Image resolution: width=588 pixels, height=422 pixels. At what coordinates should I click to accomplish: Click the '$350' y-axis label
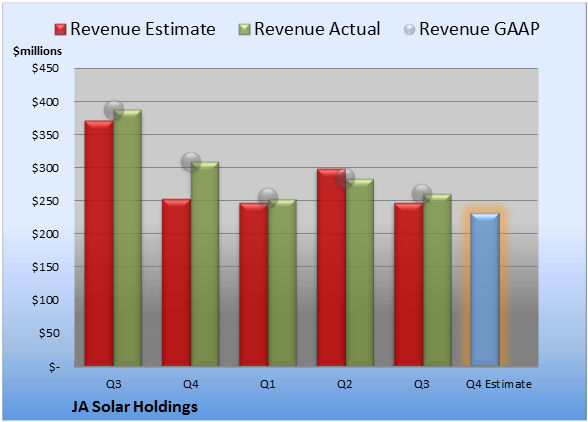click(x=45, y=135)
